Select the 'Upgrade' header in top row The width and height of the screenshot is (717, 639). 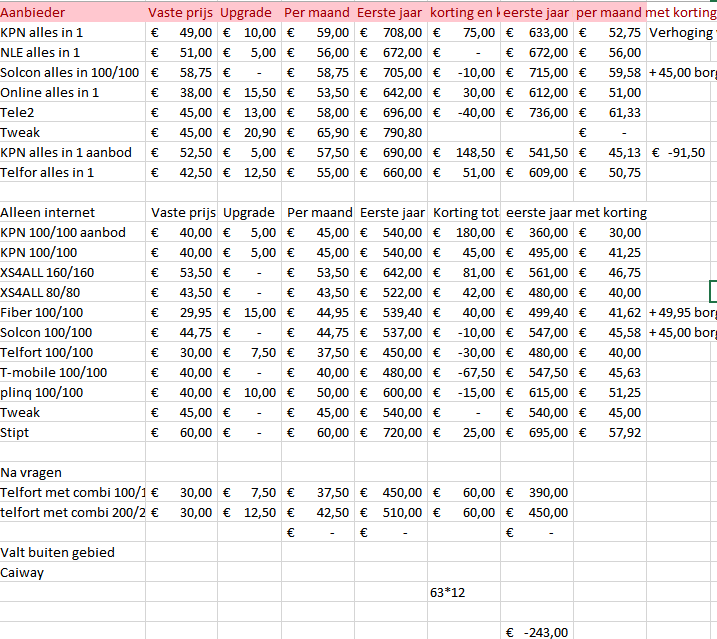coord(250,12)
